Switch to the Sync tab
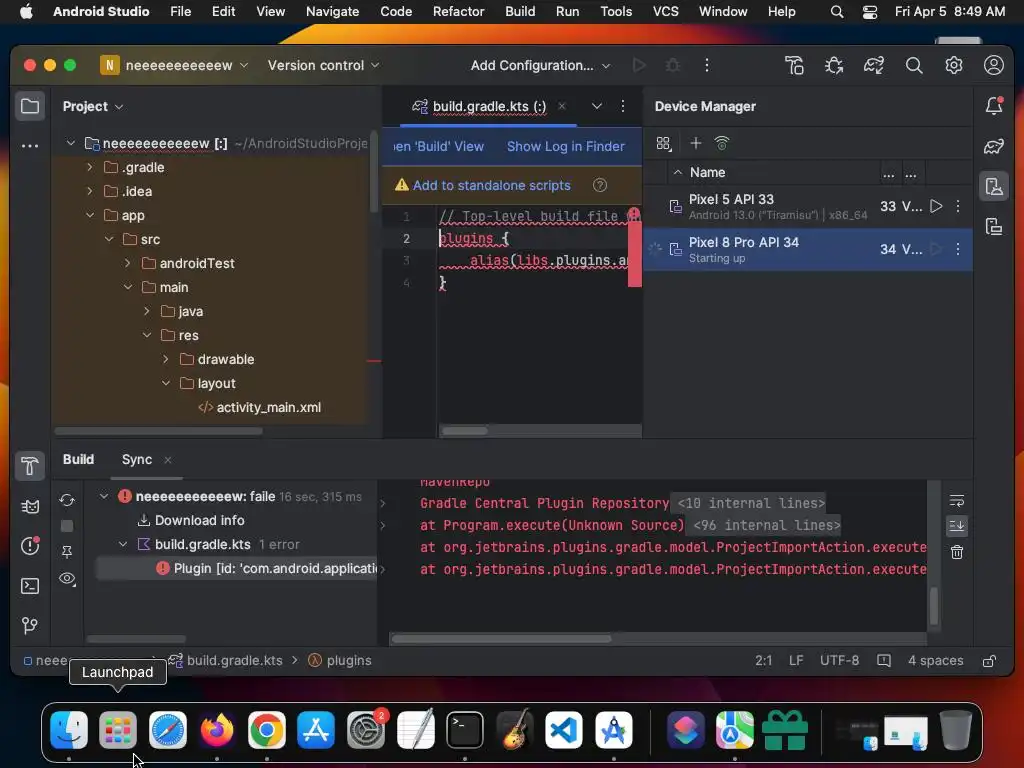This screenshot has width=1024, height=768. [136, 460]
